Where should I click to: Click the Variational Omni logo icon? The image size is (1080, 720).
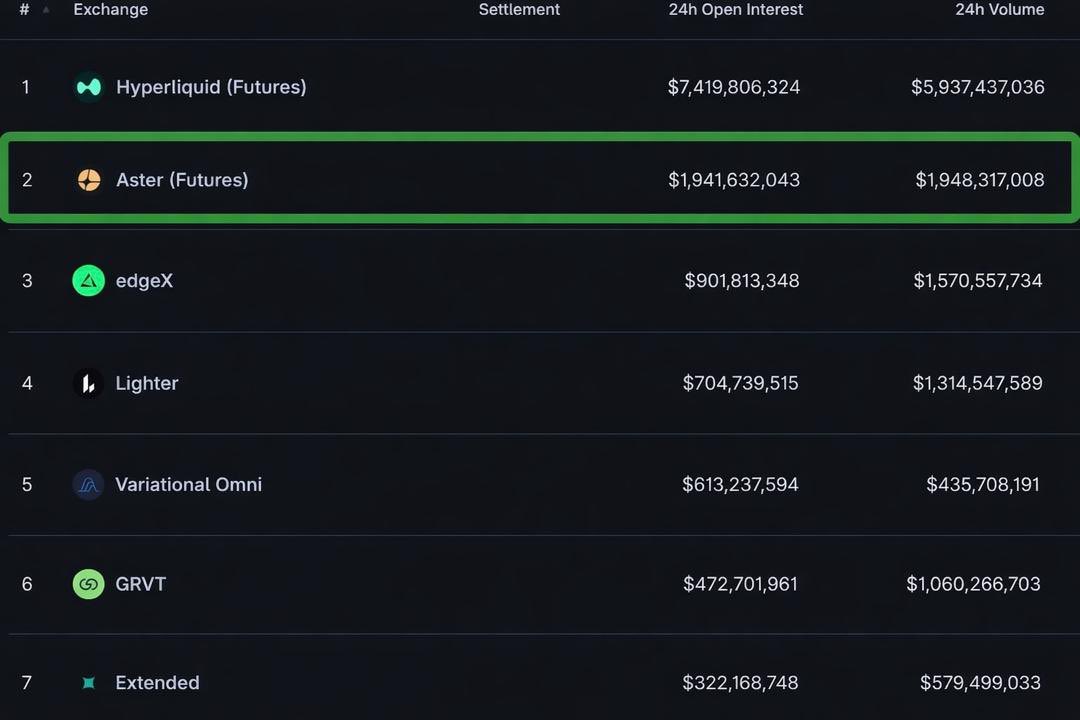(89, 485)
